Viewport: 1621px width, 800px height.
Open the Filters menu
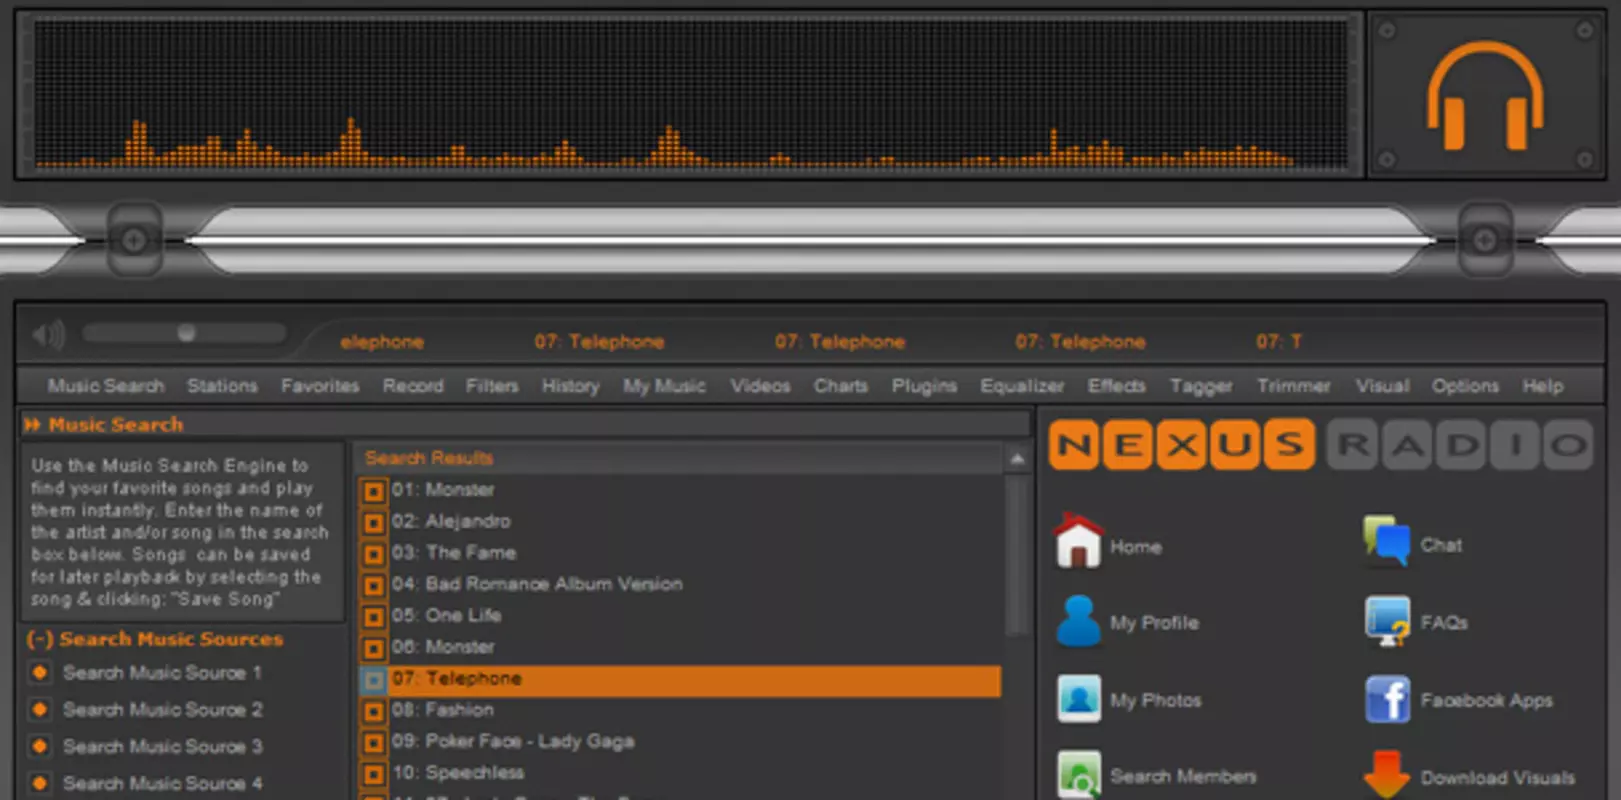tap(492, 386)
